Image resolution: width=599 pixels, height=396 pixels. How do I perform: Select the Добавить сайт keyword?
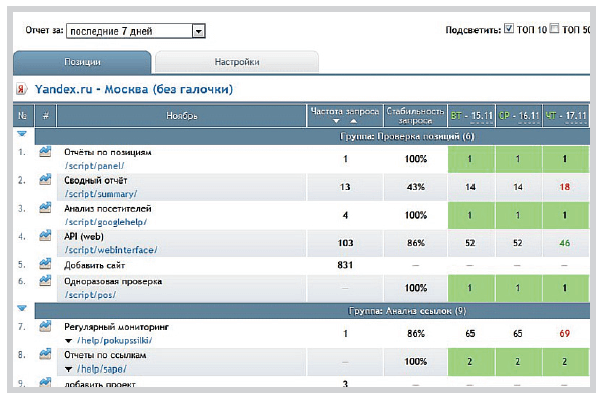click(x=94, y=265)
